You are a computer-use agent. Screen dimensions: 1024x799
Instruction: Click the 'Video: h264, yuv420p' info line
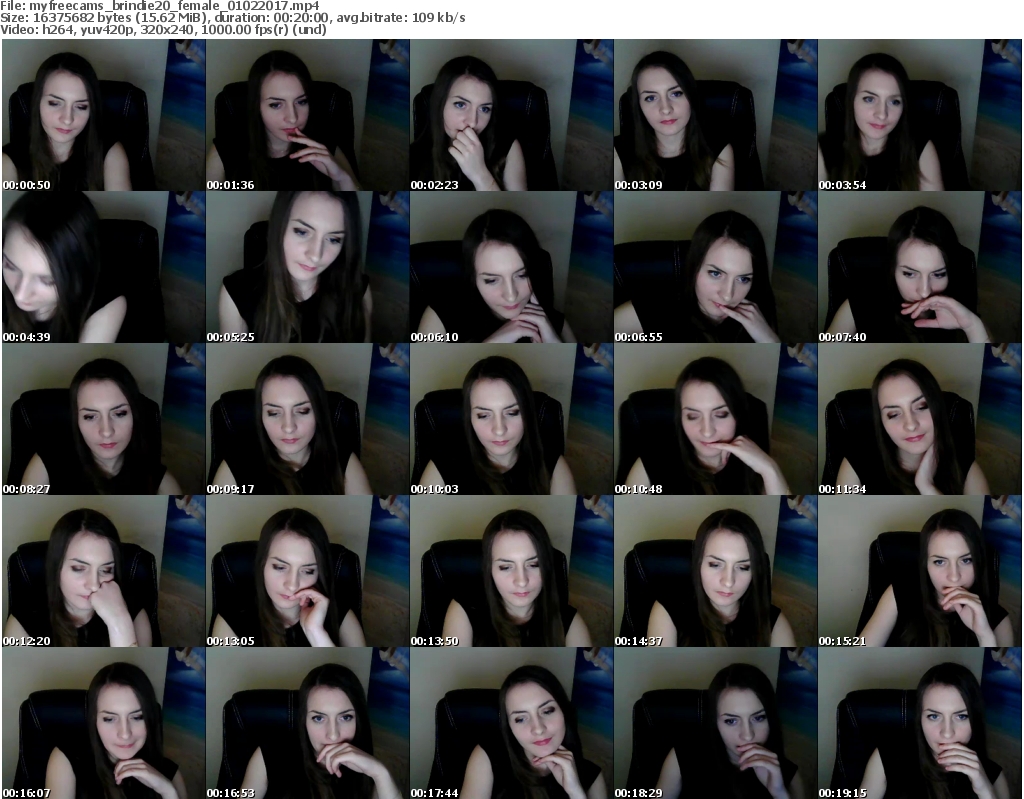[163, 29]
